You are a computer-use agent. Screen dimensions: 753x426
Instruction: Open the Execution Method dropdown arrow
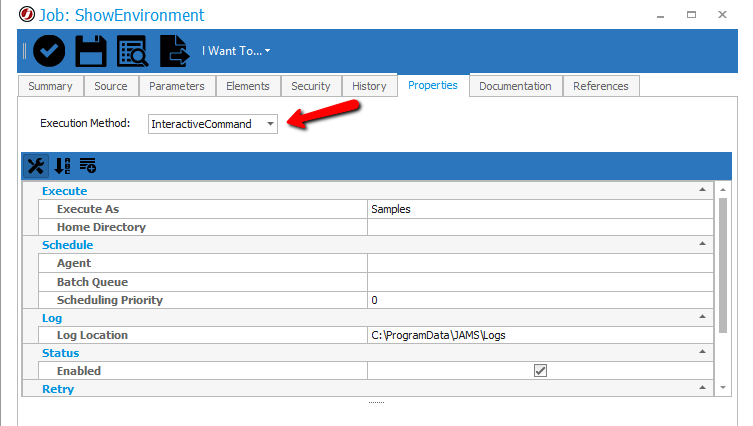[270, 124]
